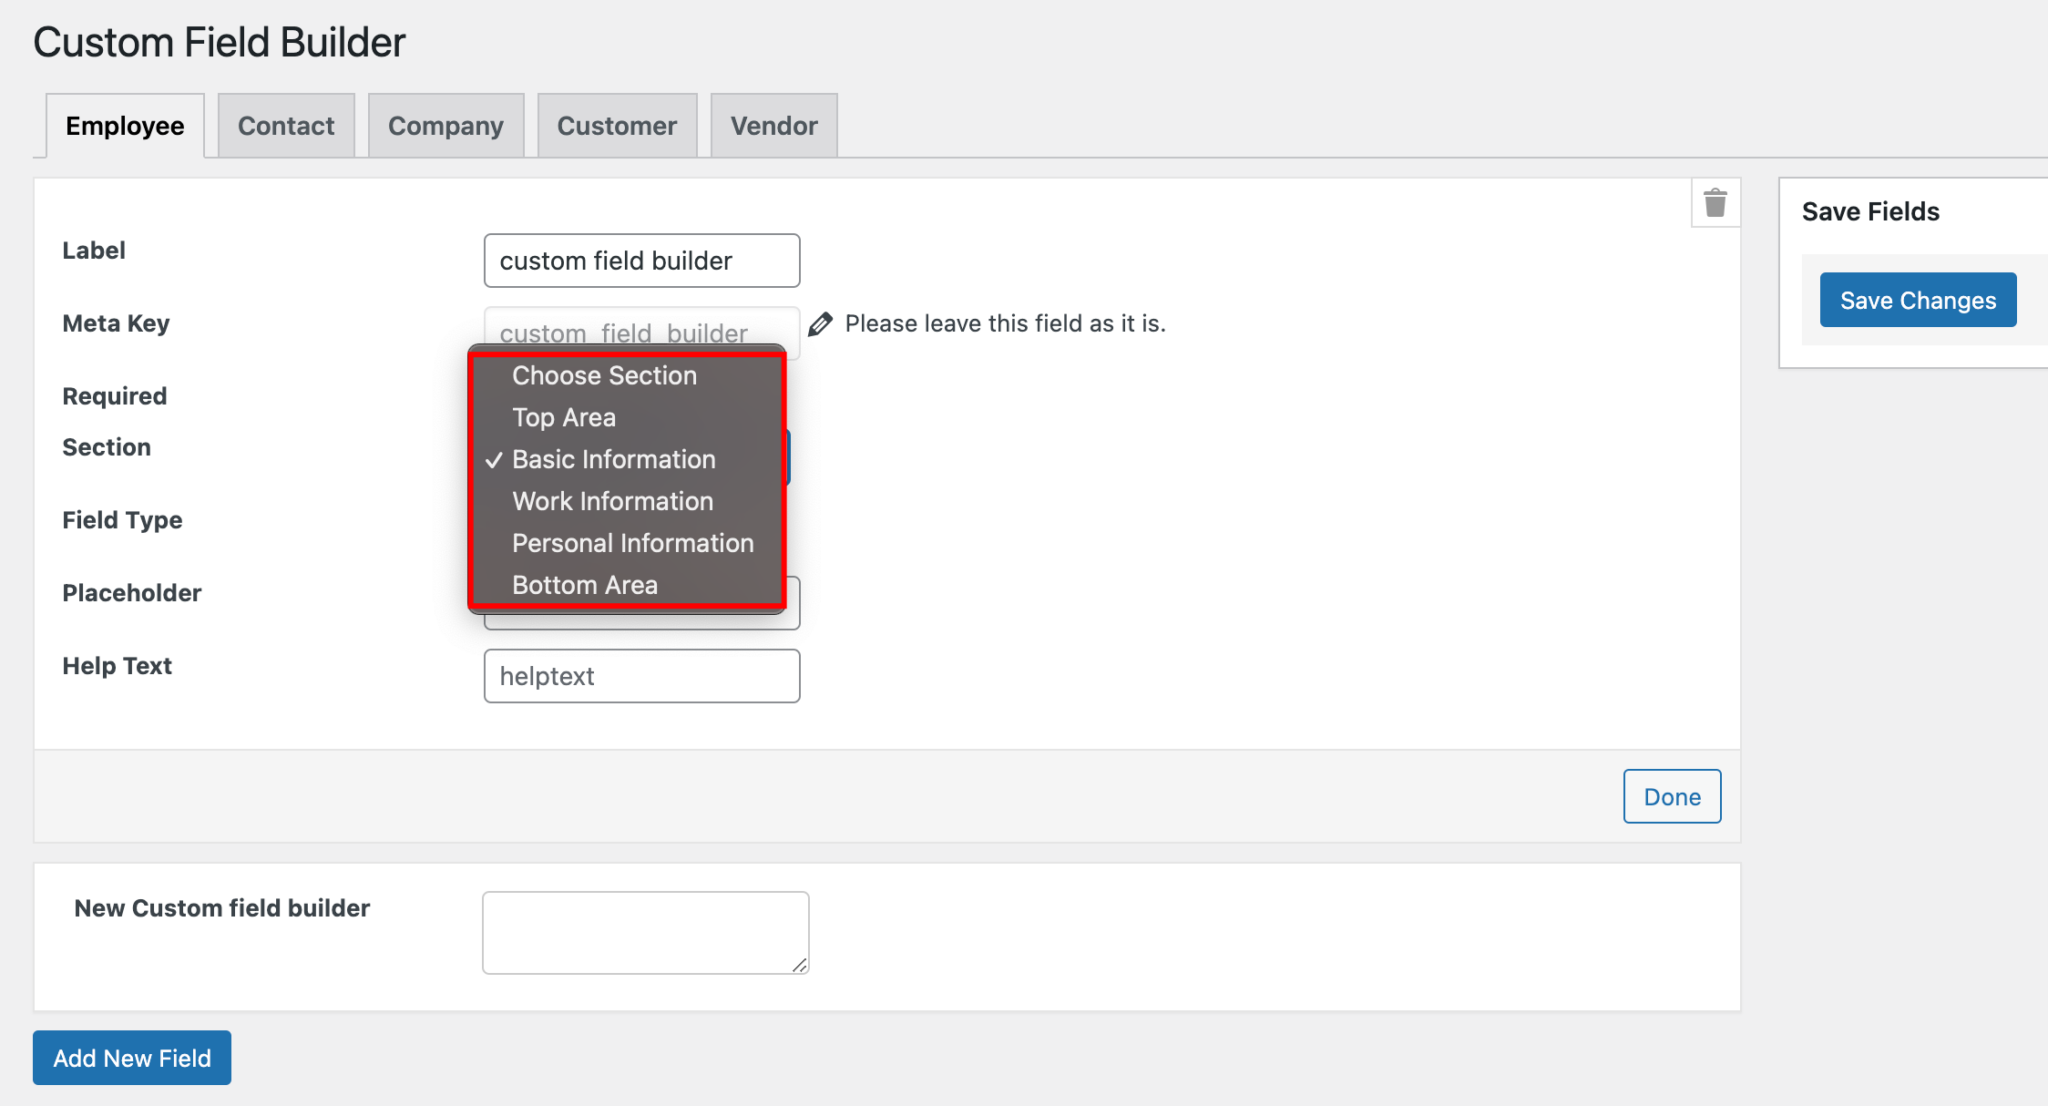Click the 'Custom Field Builder' page title
Viewport: 2048px width, 1106px height.
tap(219, 43)
